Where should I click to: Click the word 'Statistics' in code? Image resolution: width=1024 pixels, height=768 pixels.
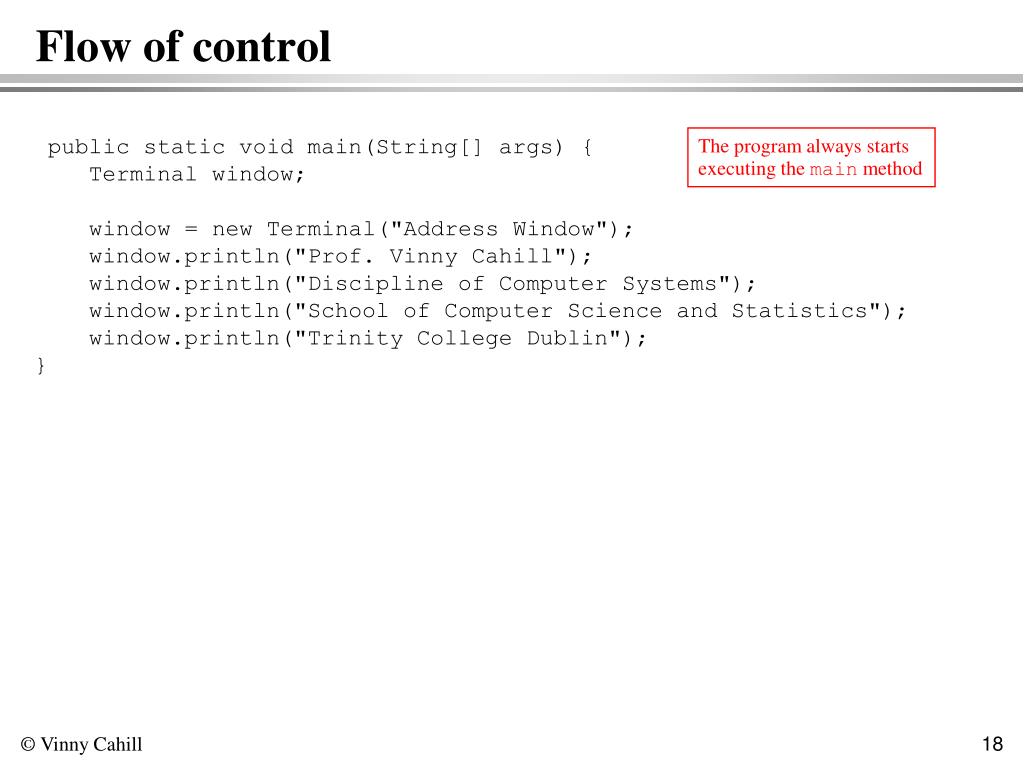pyautogui.click(x=799, y=311)
